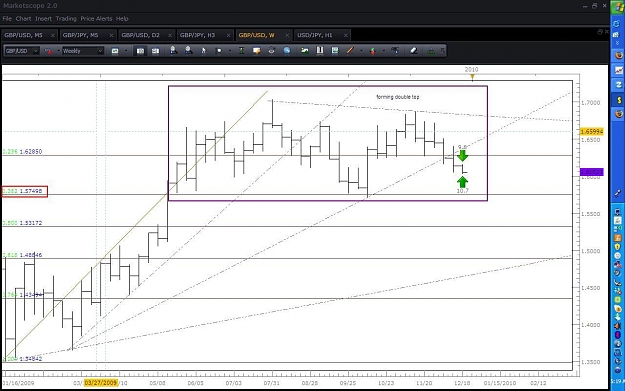Viewport: 625px width, 391px height.
Task: Click the green toolbar icon after eraser
Action: coord(431,51)
